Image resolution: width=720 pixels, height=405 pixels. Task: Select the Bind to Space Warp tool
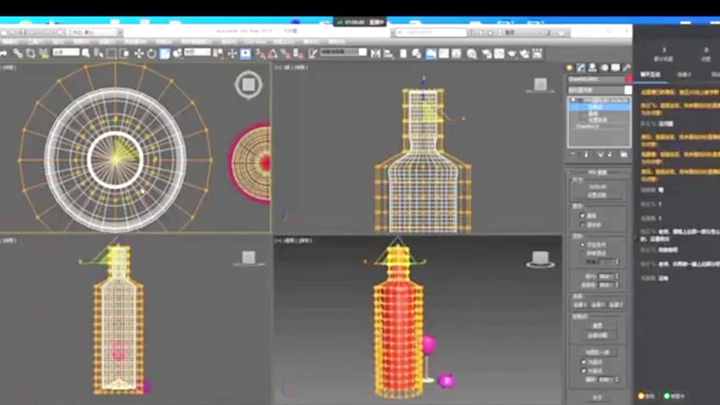(44, 54)
